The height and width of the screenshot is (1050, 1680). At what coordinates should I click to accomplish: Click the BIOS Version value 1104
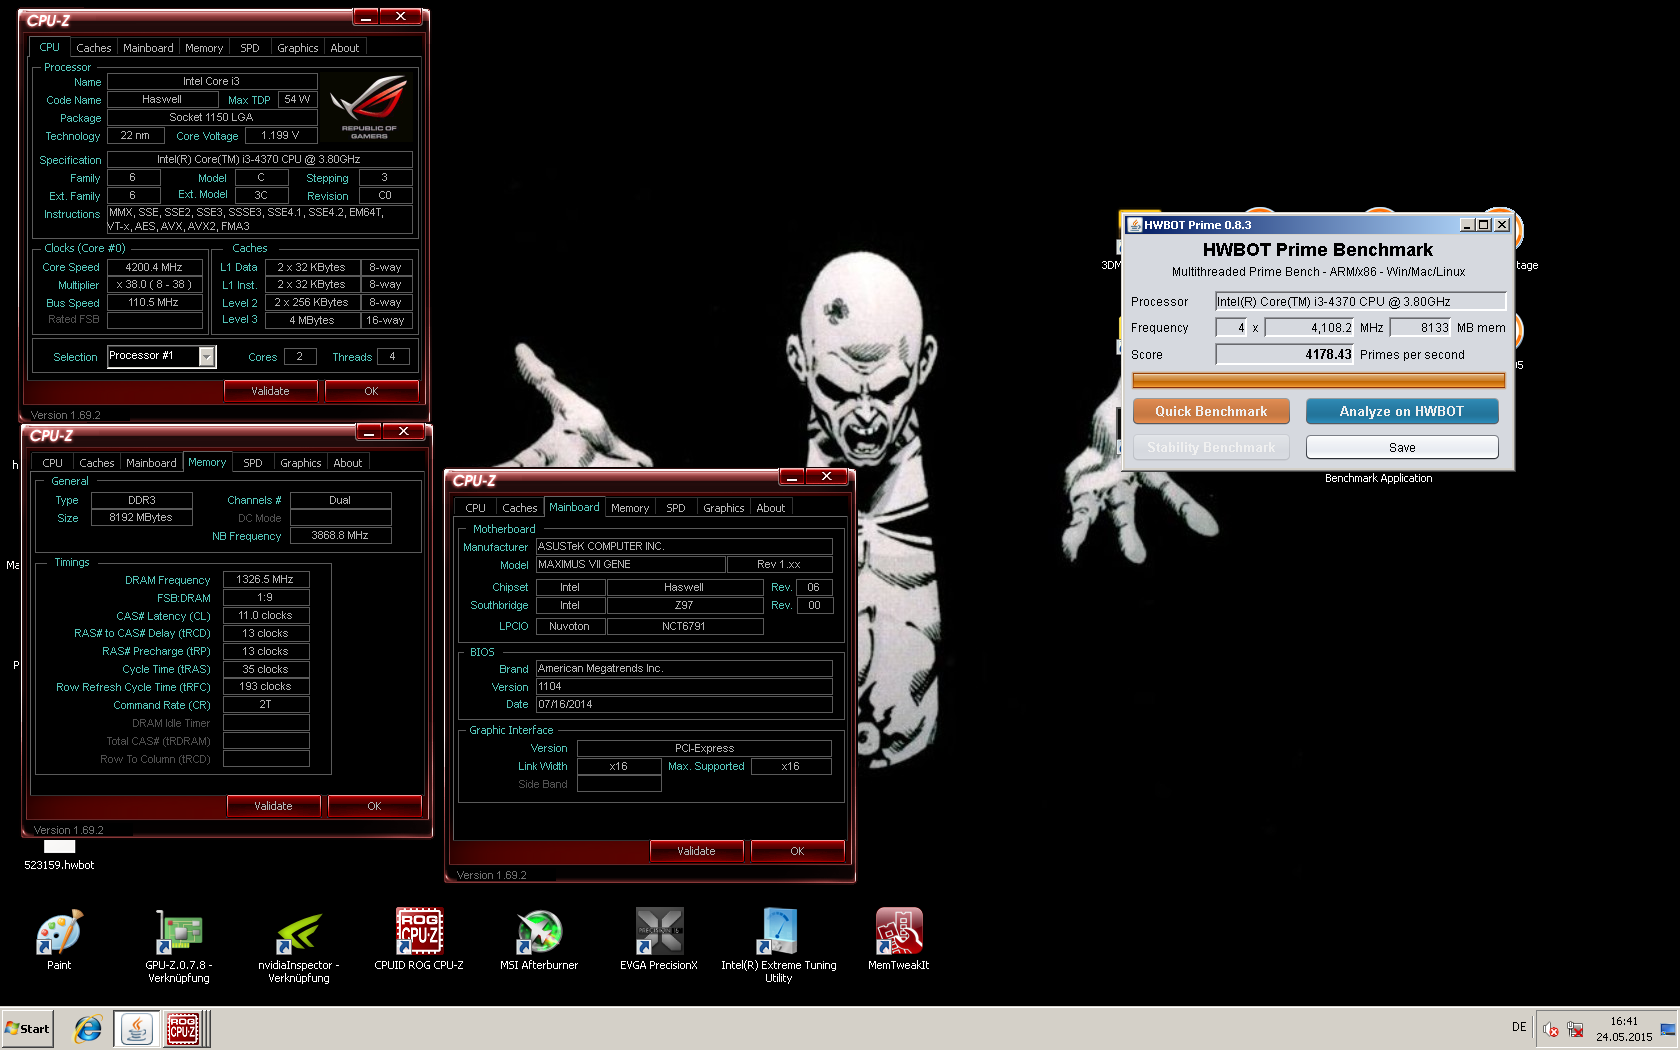point(684,686)
